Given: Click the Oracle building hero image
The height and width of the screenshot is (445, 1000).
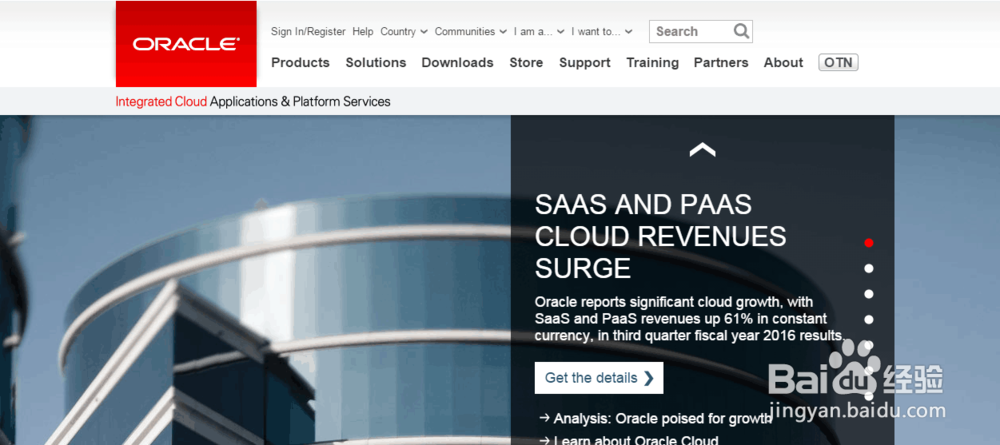Looking at the screenshot, I should (x=255, y=281).
